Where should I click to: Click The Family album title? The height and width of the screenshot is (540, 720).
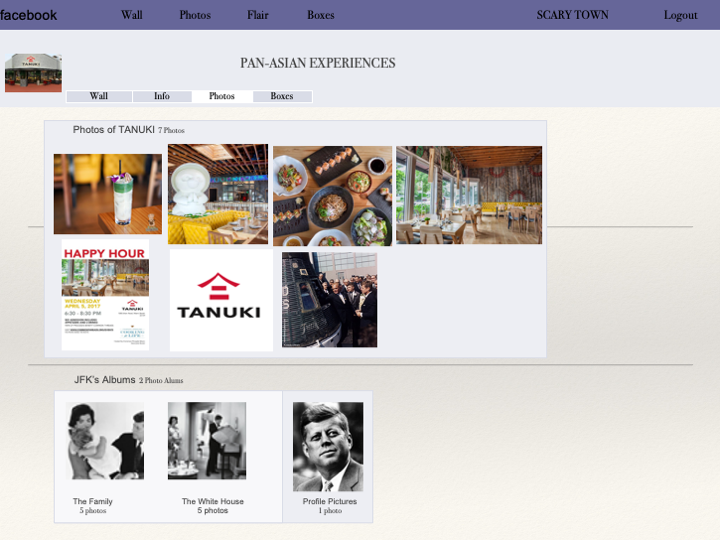[92, 501]
